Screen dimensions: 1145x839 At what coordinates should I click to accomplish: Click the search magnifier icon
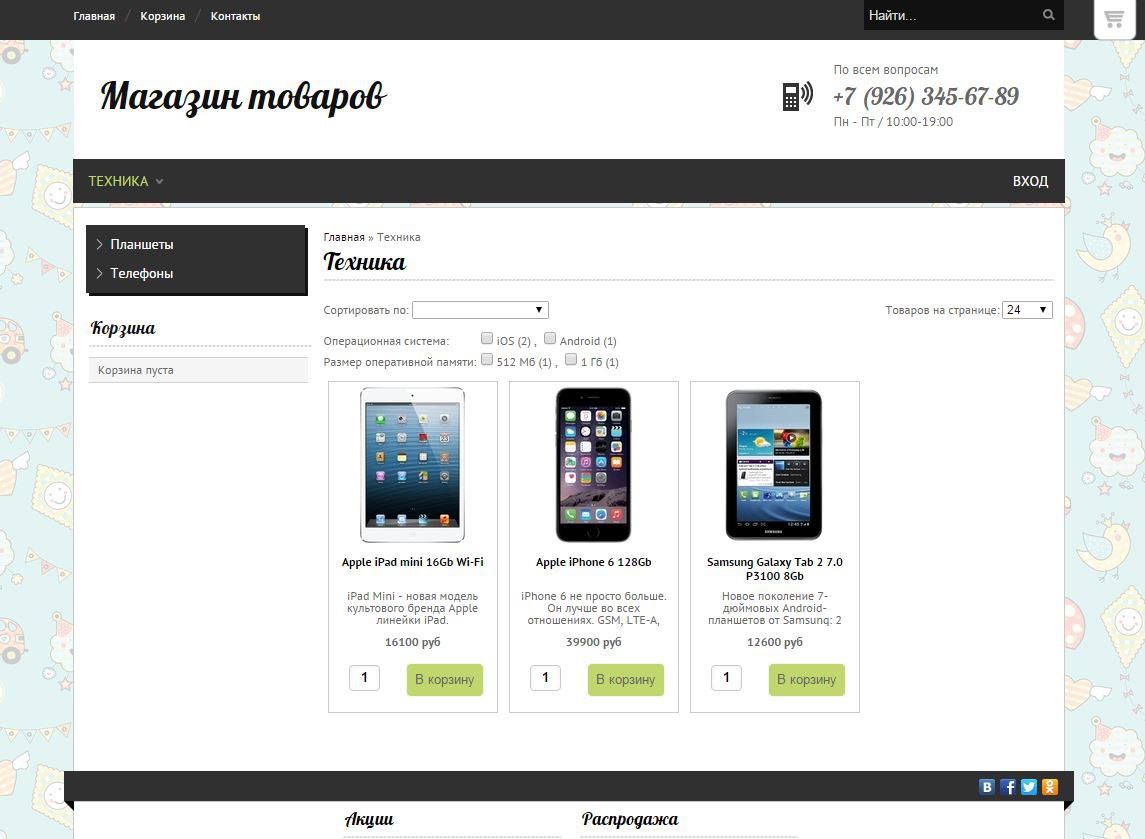[1049, 15]
